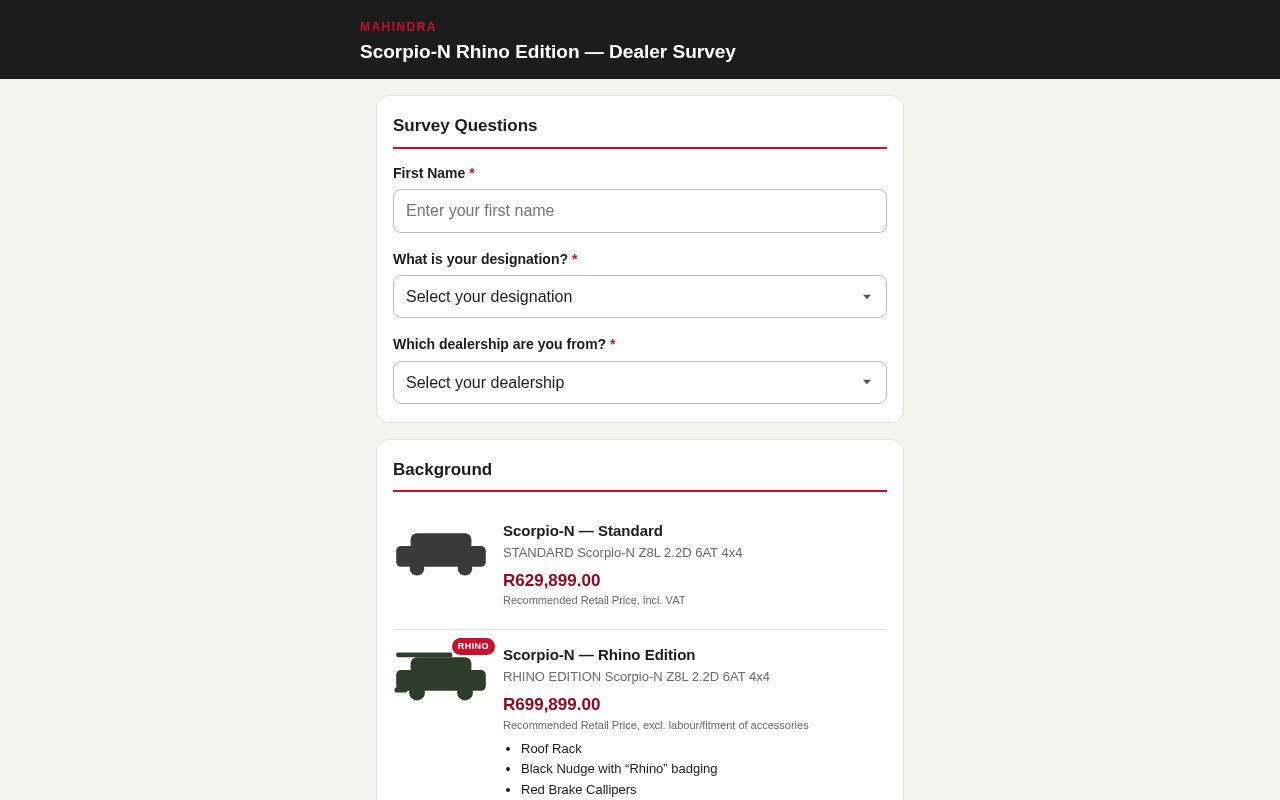Open the Select your designation dropdown

(x=640, y=297)
